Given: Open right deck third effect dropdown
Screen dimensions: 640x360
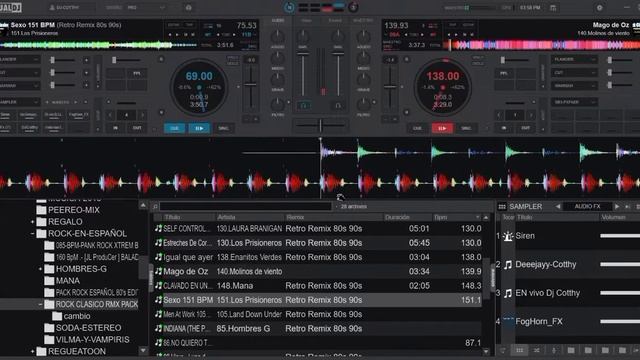Looking at the screenshot, I should point(574,86).
